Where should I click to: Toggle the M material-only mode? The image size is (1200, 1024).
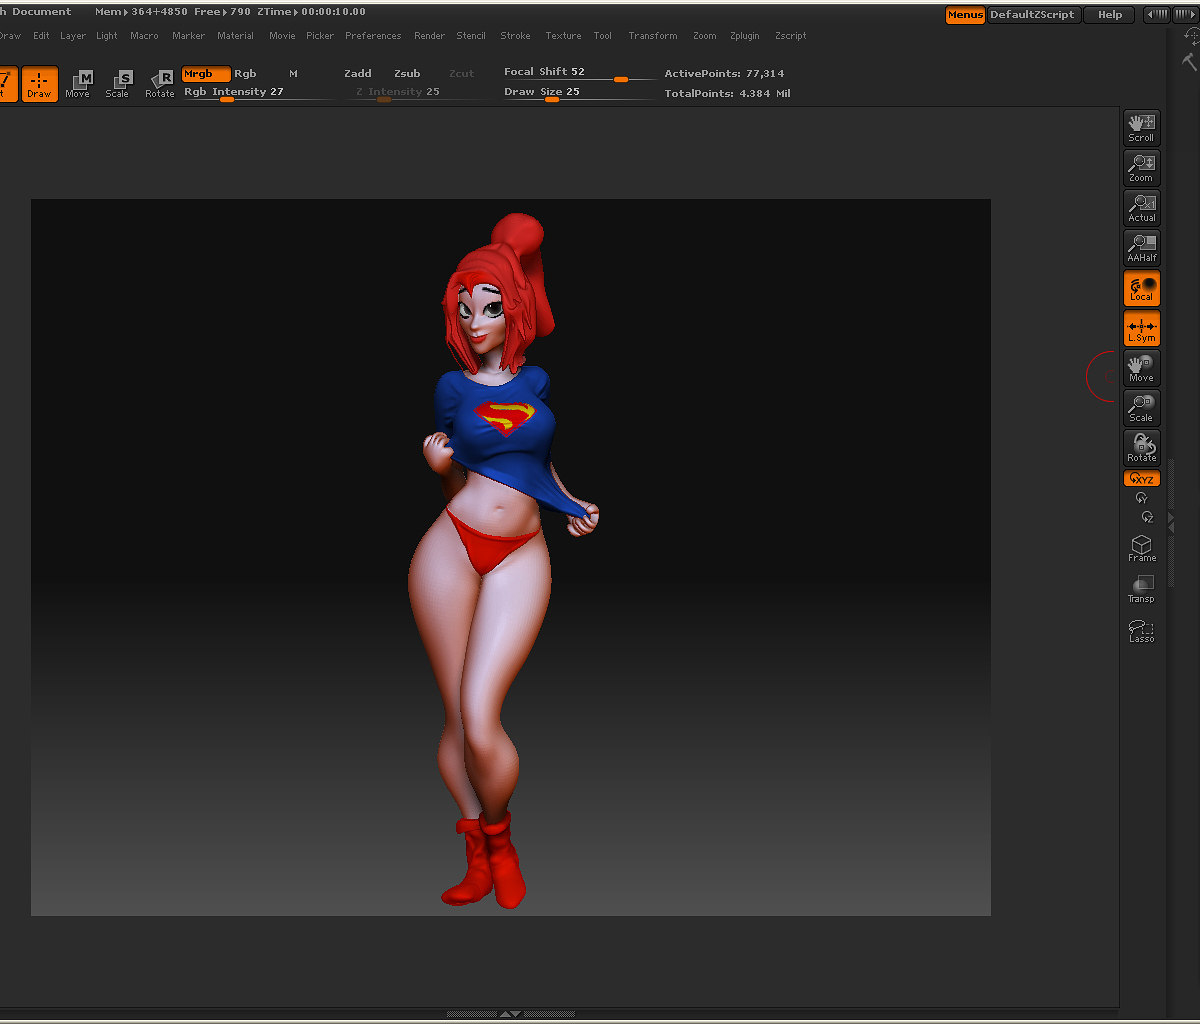coord(293,74)
